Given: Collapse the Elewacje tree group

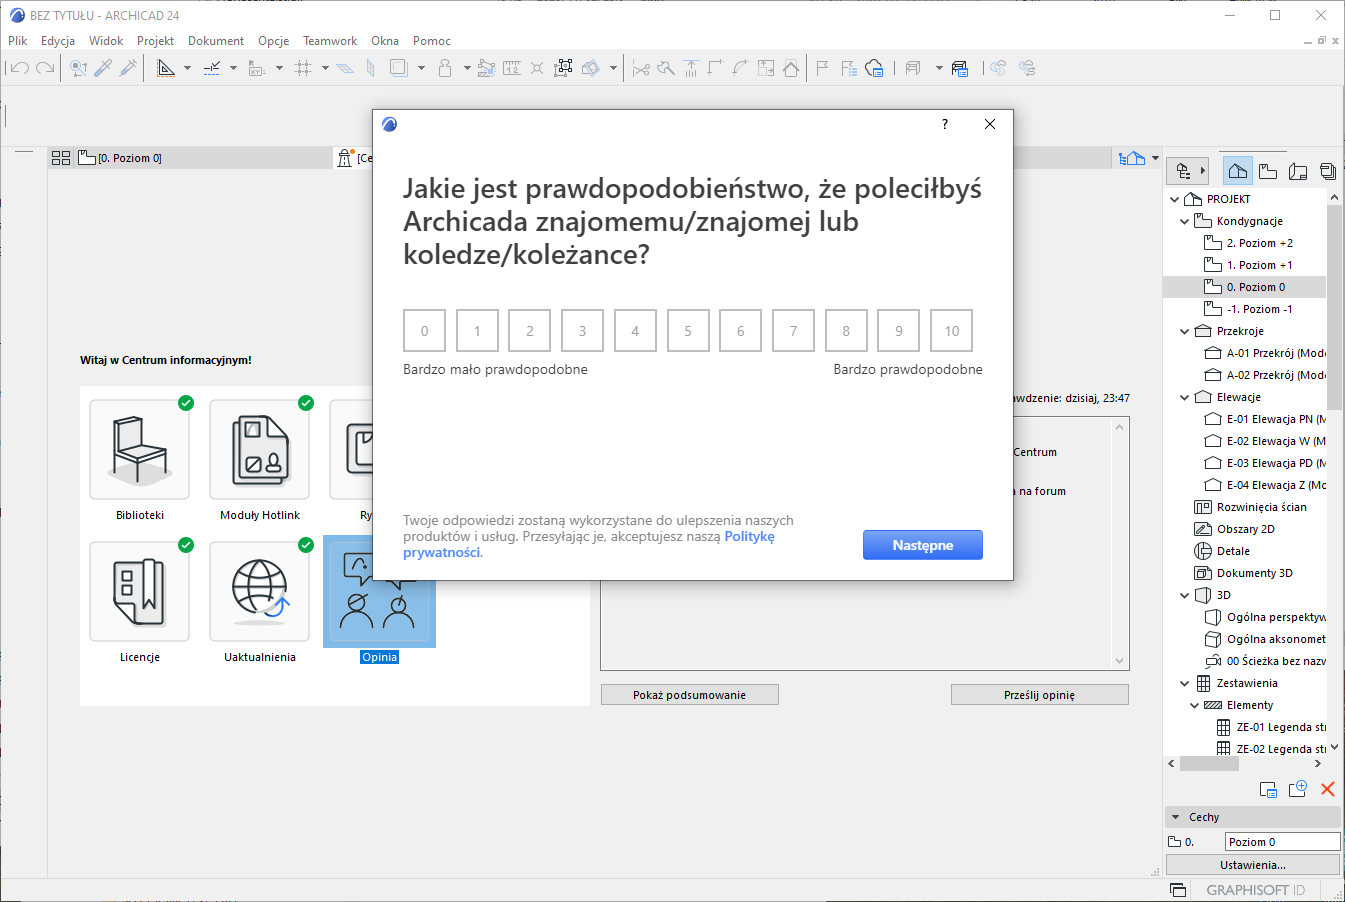Looking at the screenshot, I should tap(1185, 397).
